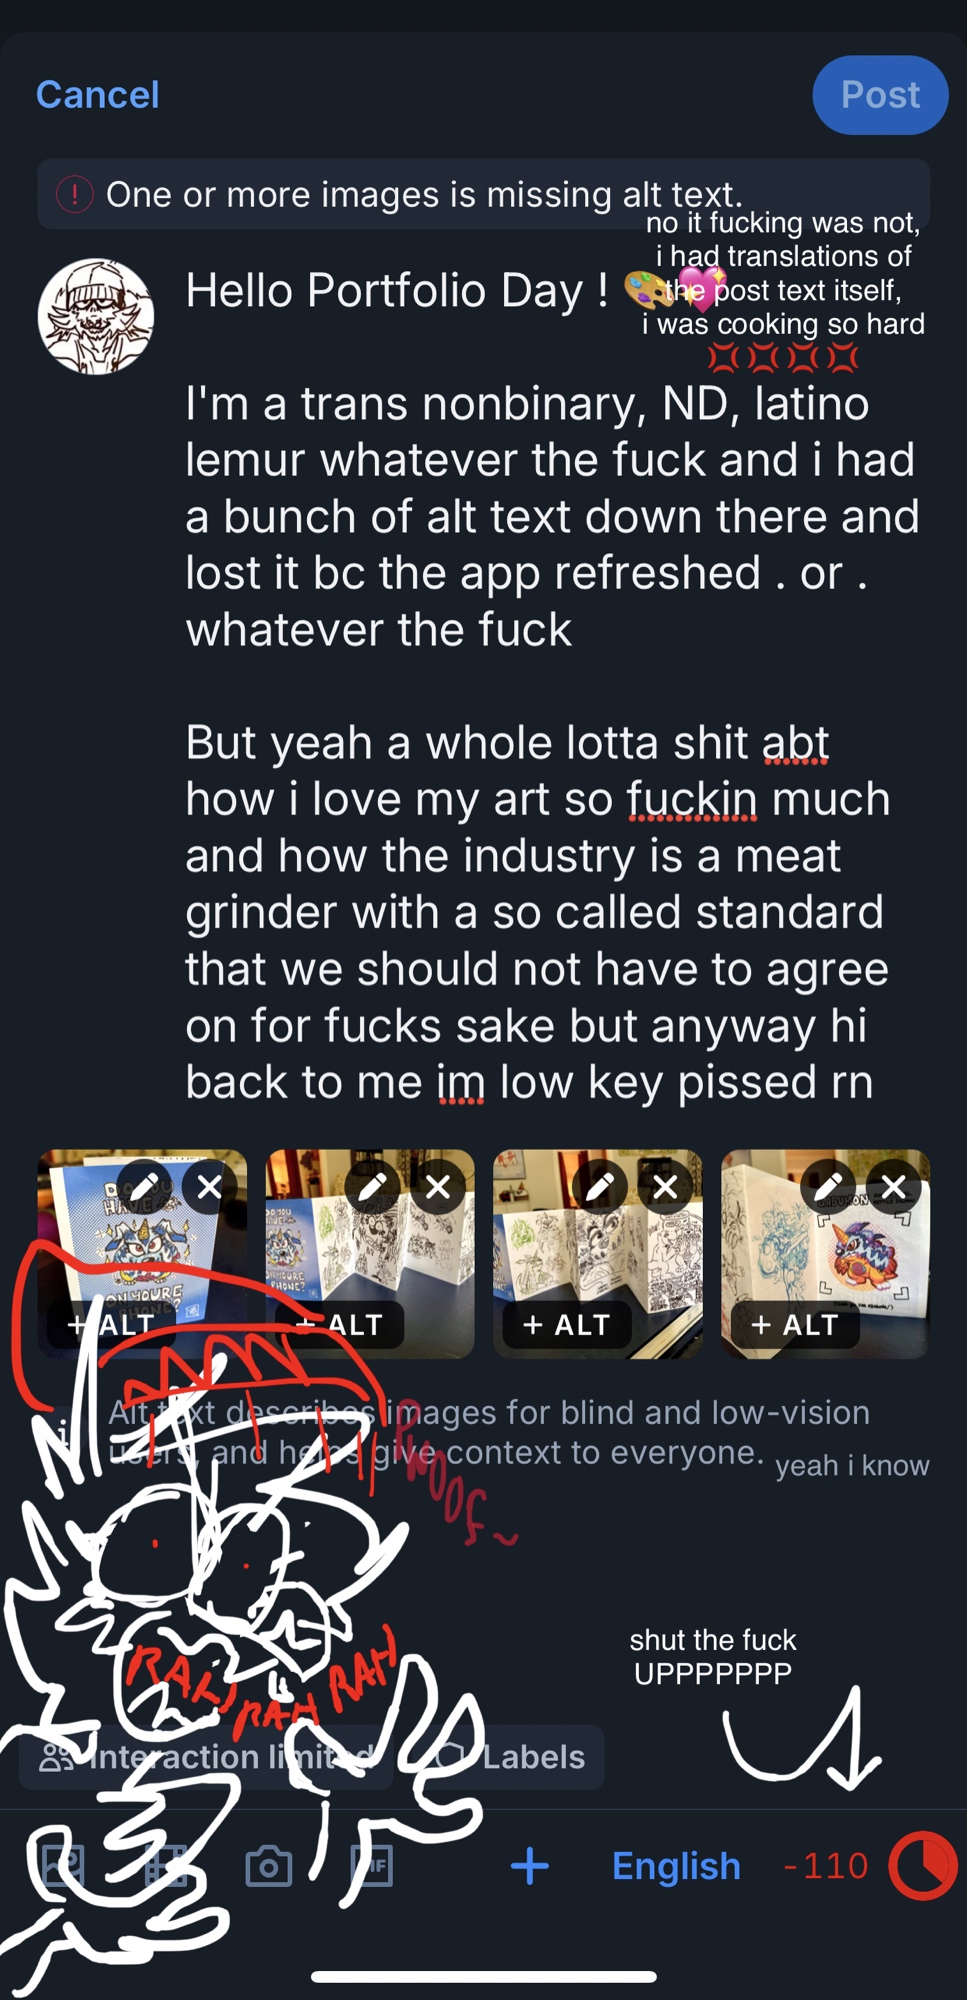
Task: Add ALT text to the fourth image
Action: coord(795,1325)
